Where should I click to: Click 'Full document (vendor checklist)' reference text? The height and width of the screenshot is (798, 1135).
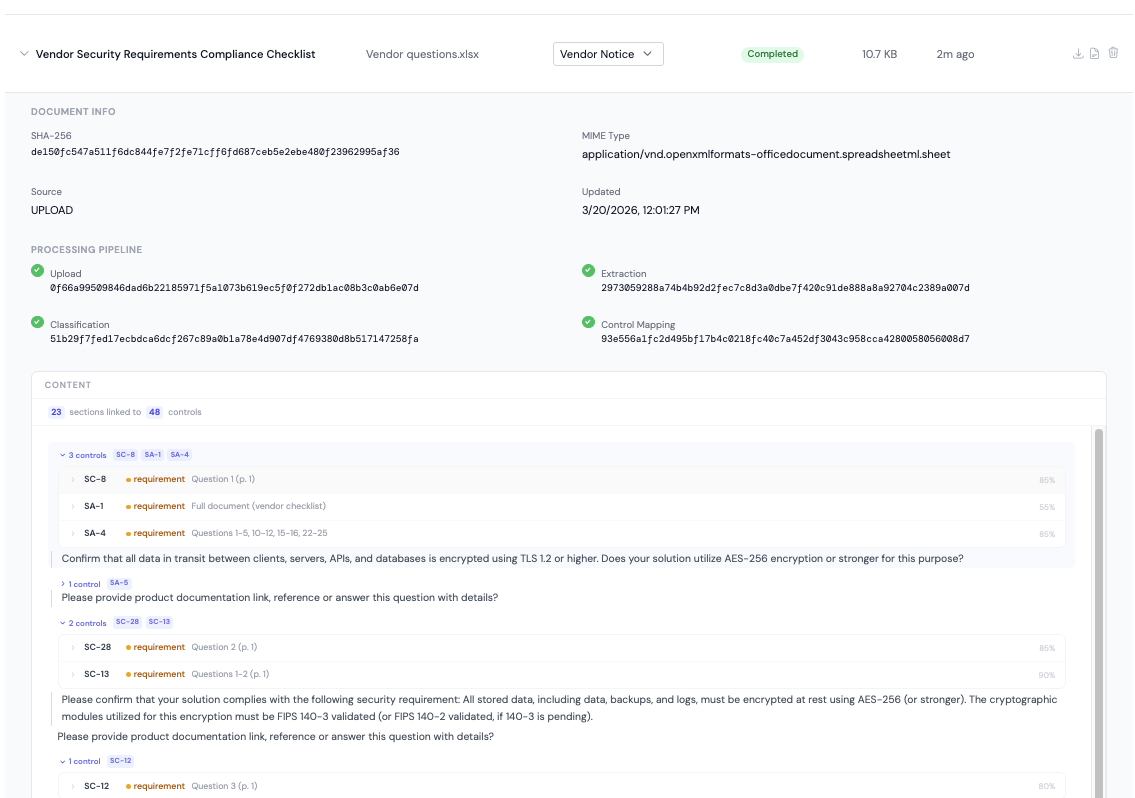(x=258, y=506)
